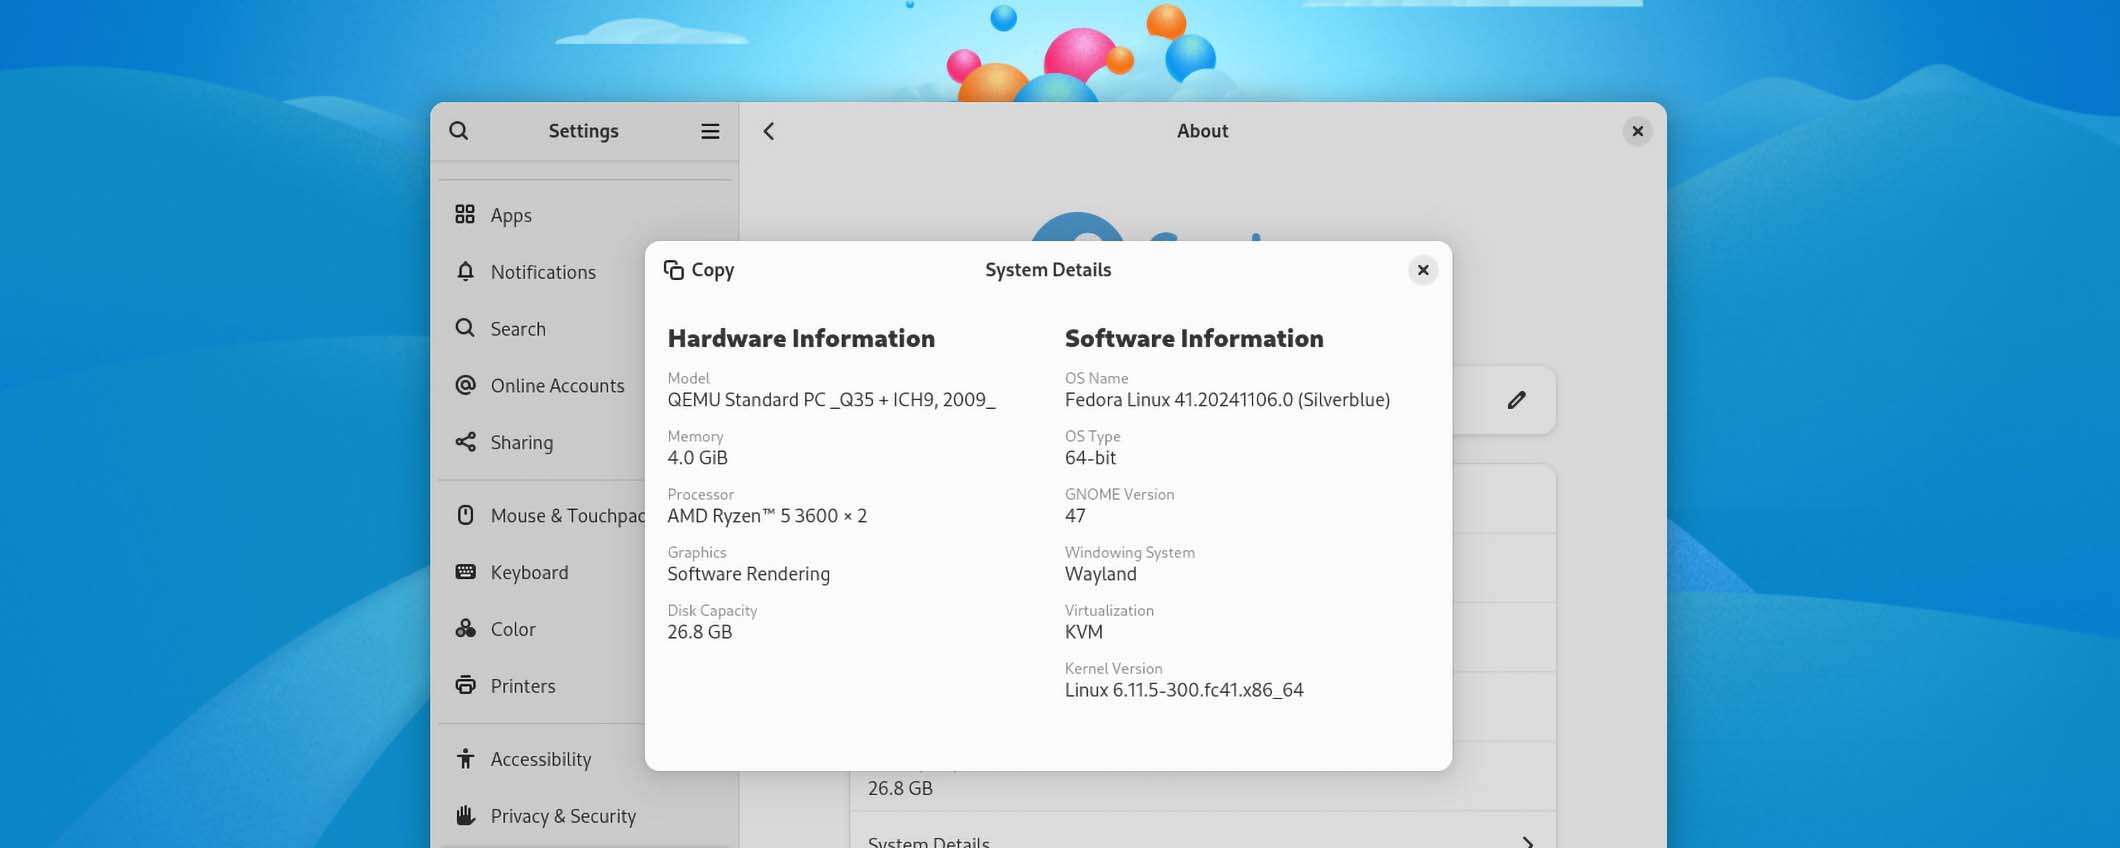Click the search icon in Settings header

[x=458, y=131]
